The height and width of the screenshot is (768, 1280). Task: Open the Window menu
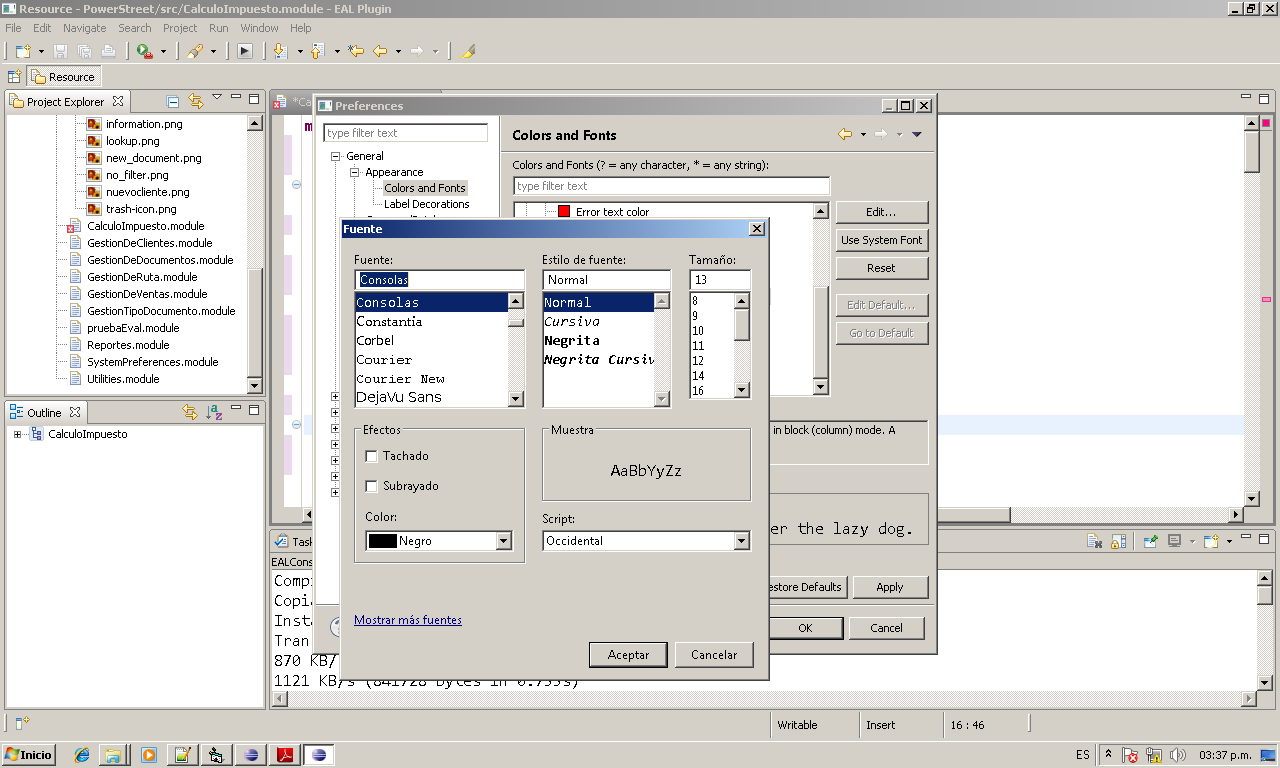(x=259, y=28)
